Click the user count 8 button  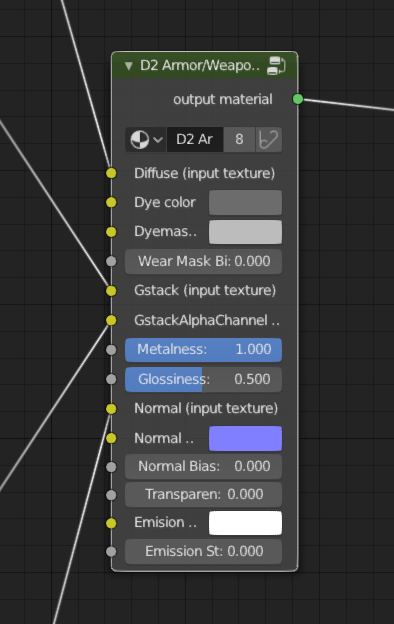pyautogui.click(x=239, y=140)
